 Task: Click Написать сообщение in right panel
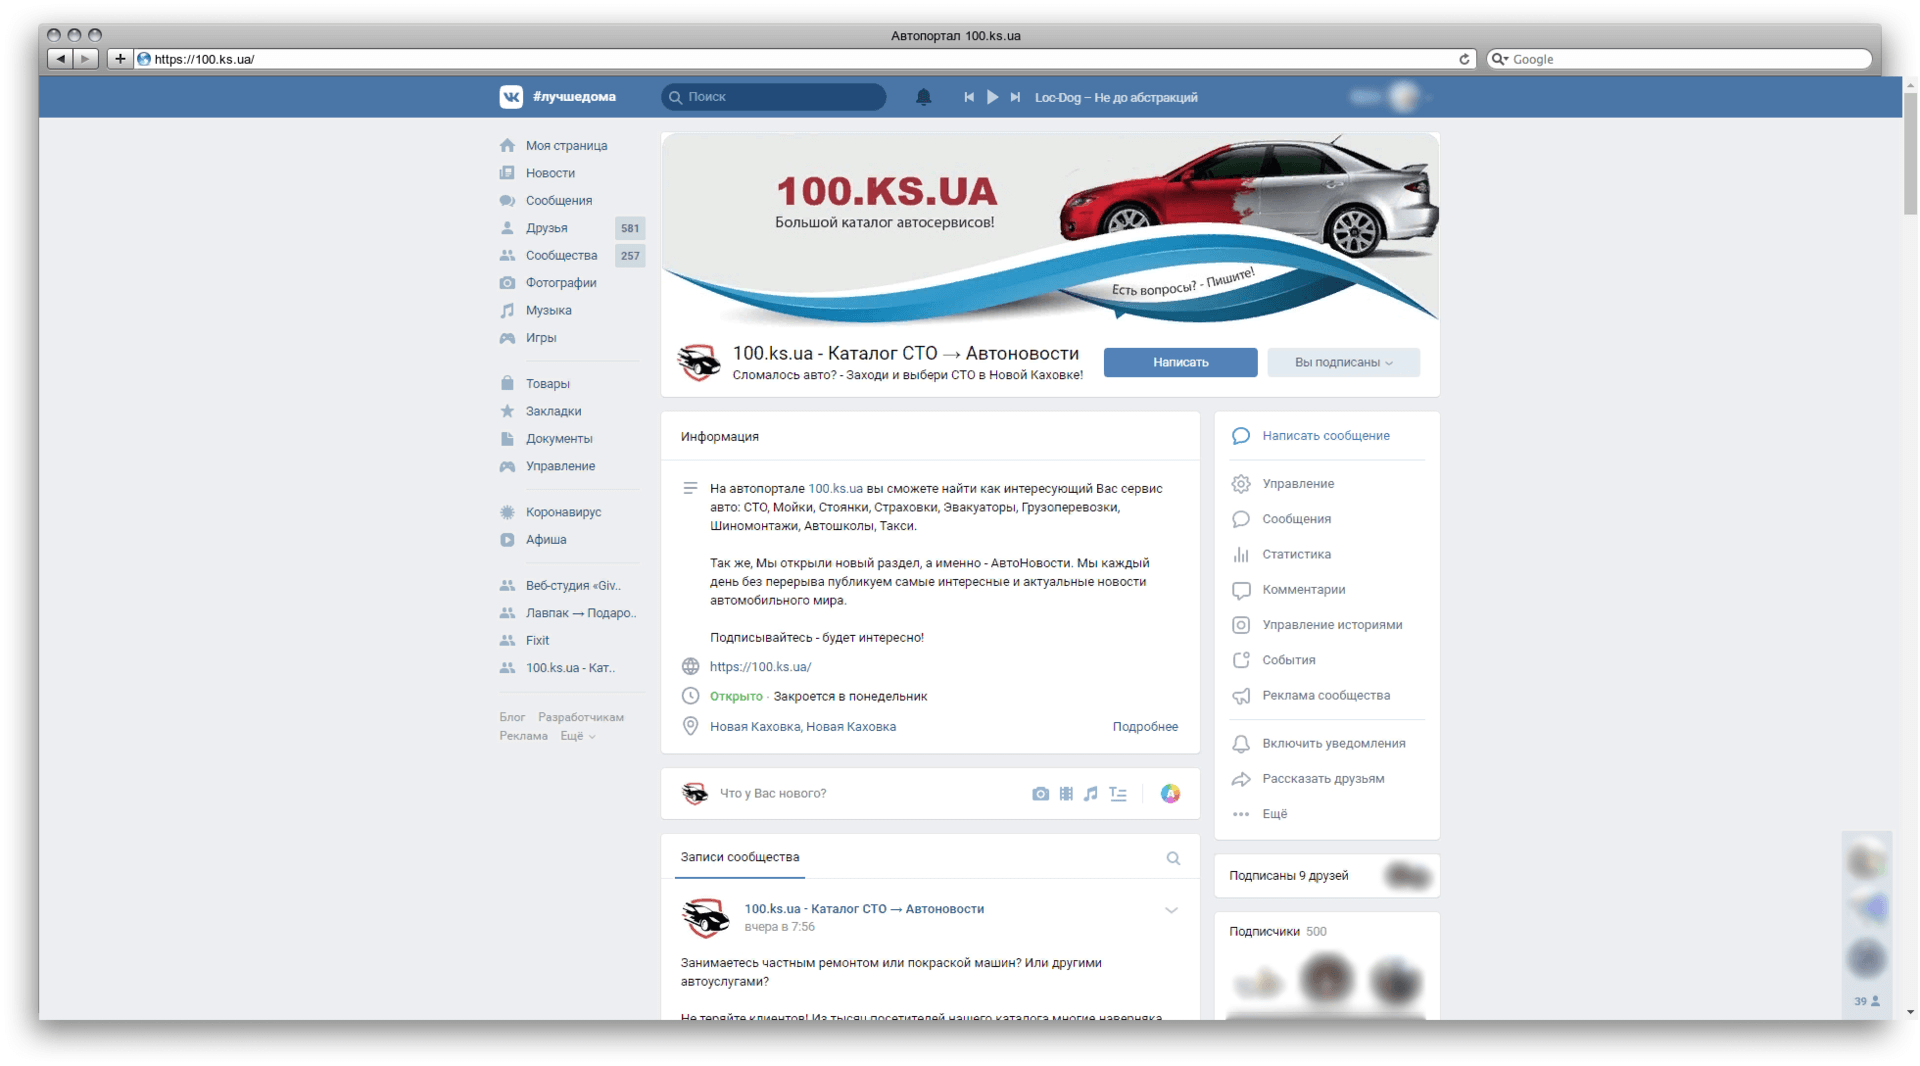coord(1325,436)
